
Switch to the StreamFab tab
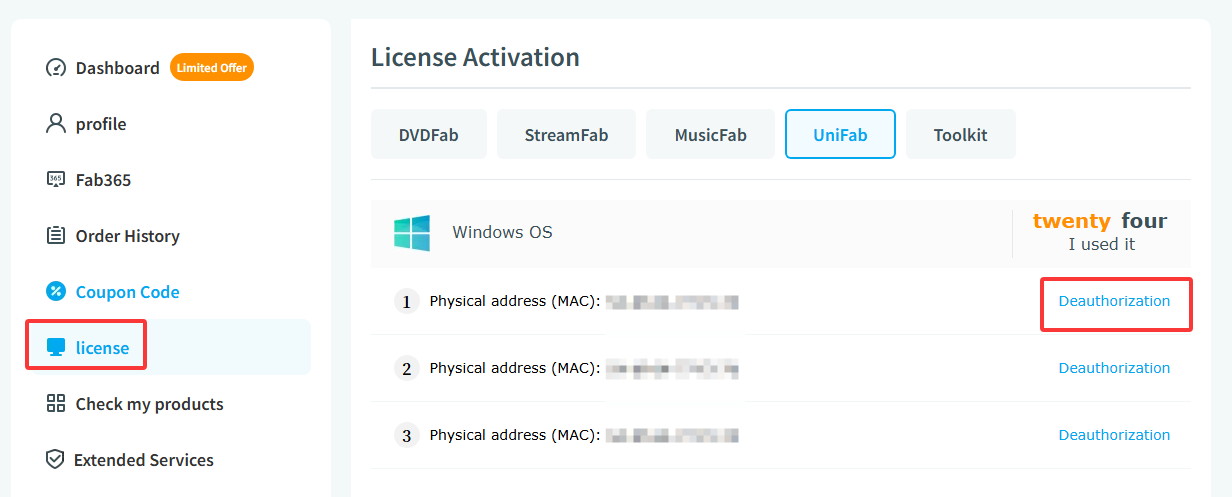click(566, 134)
